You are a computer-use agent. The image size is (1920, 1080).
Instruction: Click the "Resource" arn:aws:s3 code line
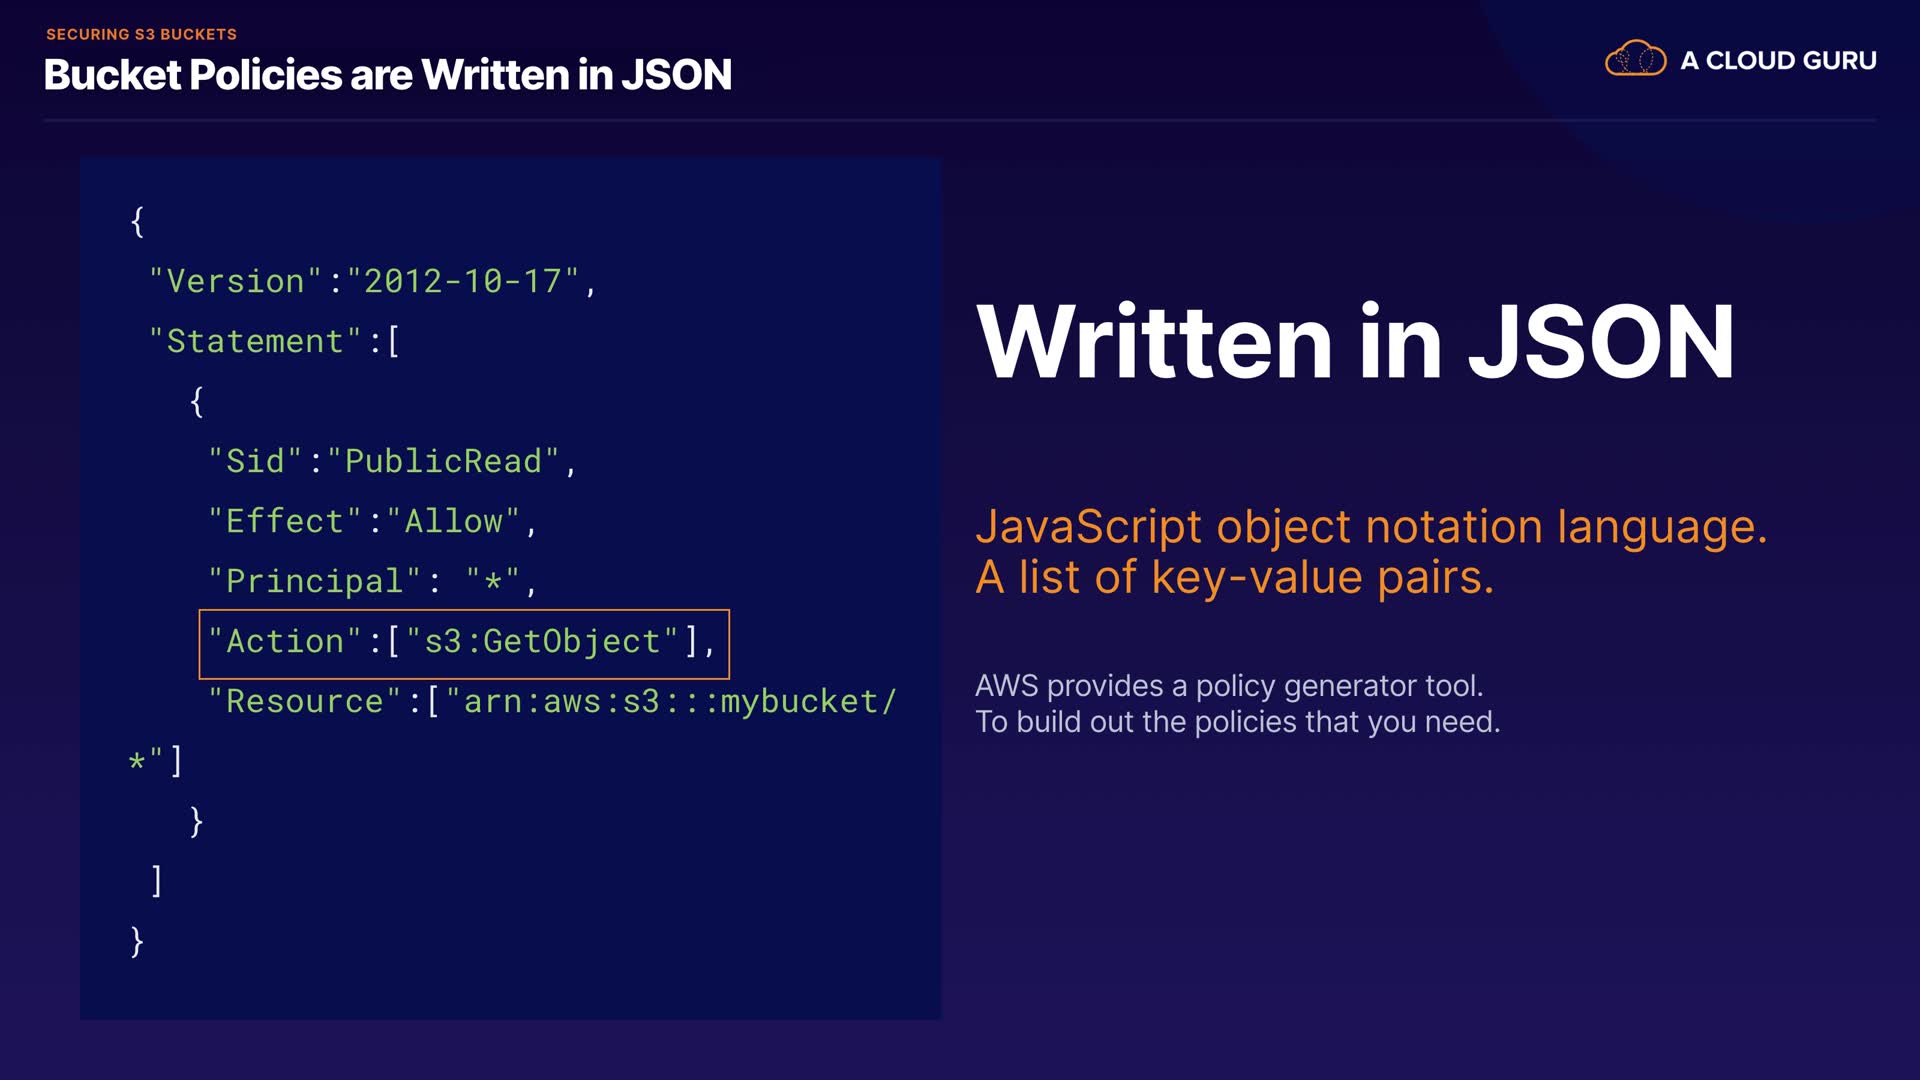pos(551,702)
